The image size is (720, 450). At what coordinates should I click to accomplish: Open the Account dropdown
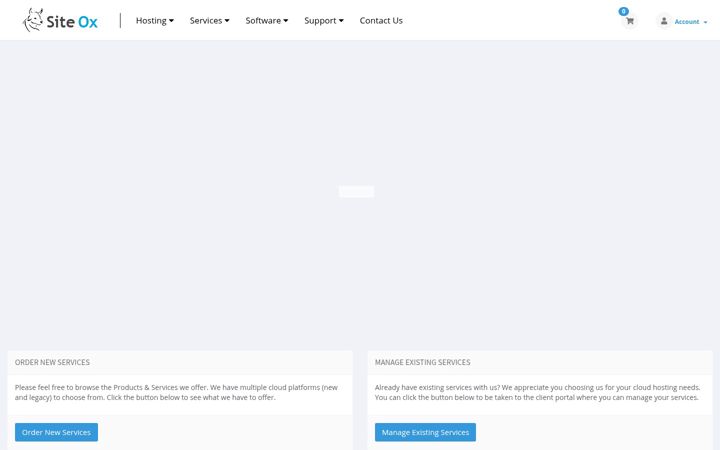point(691,22)
